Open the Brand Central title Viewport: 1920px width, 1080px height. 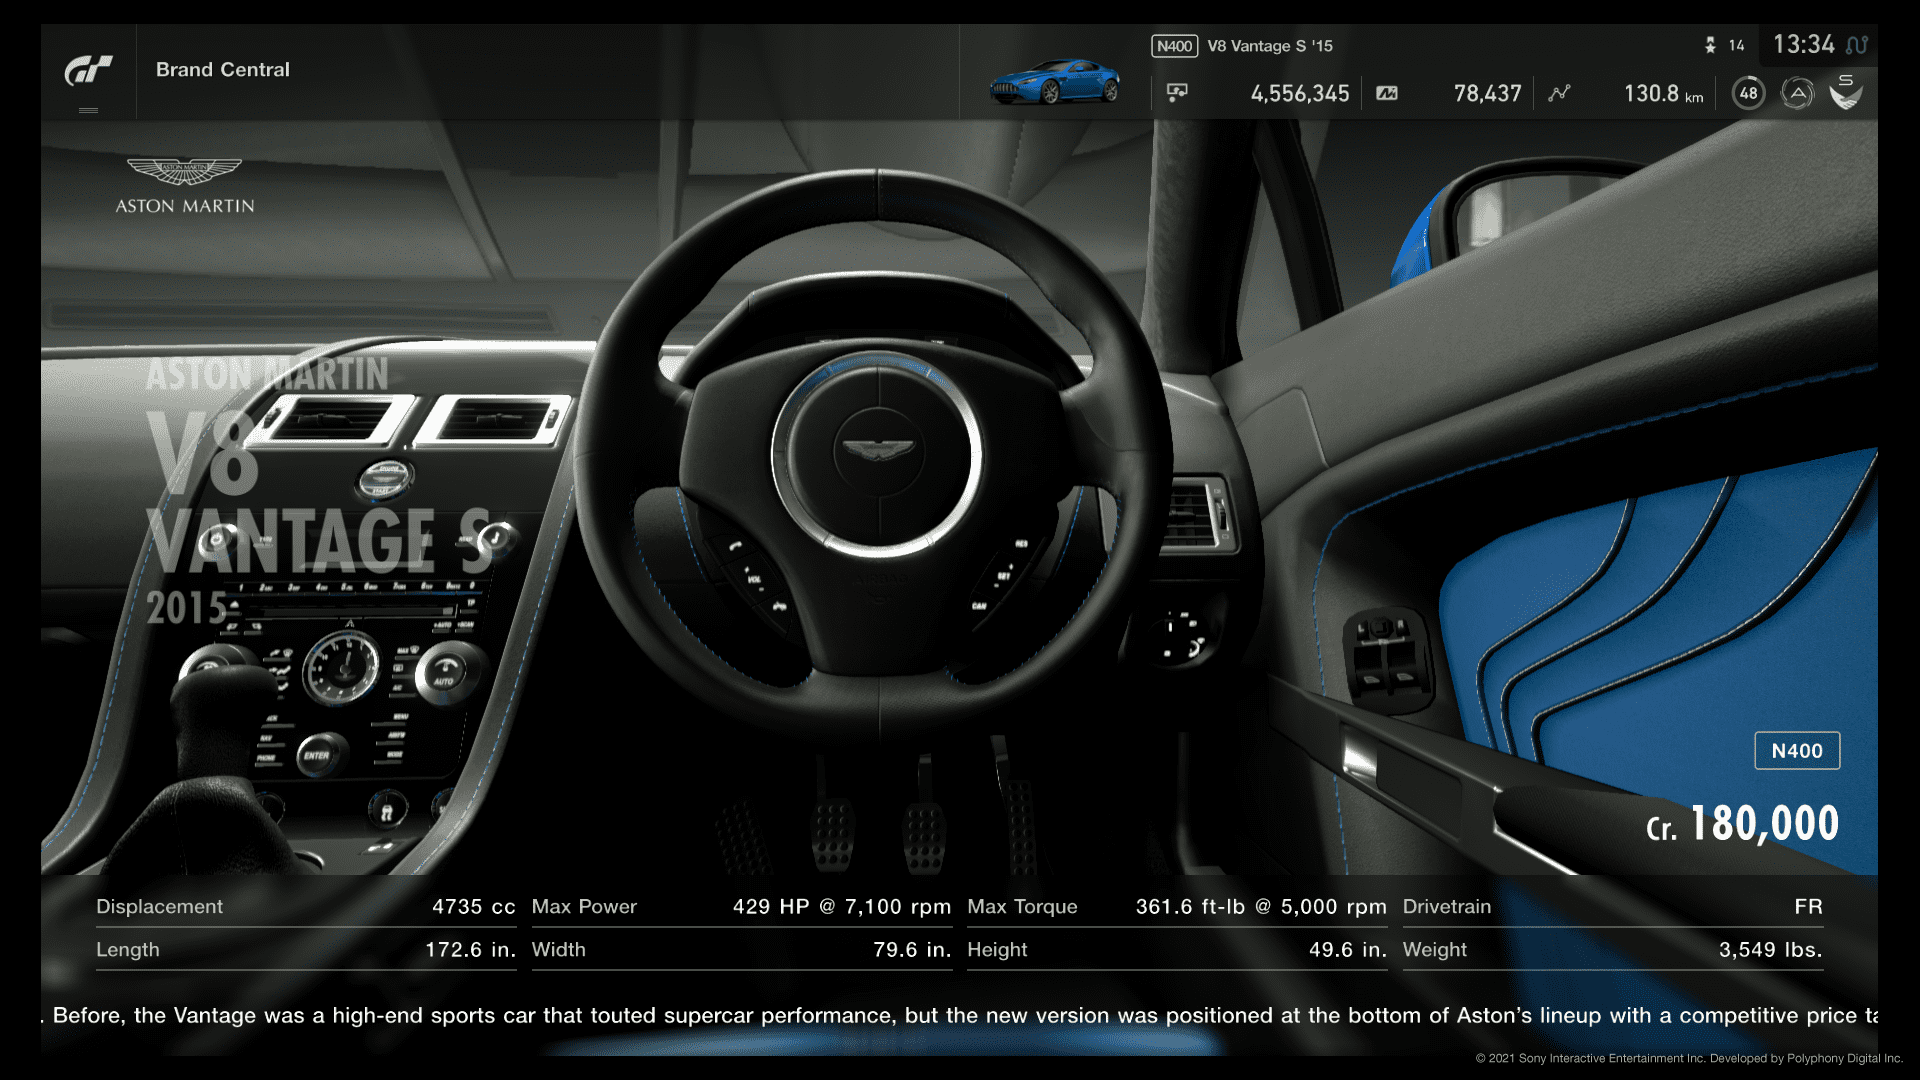pos(222,70)
